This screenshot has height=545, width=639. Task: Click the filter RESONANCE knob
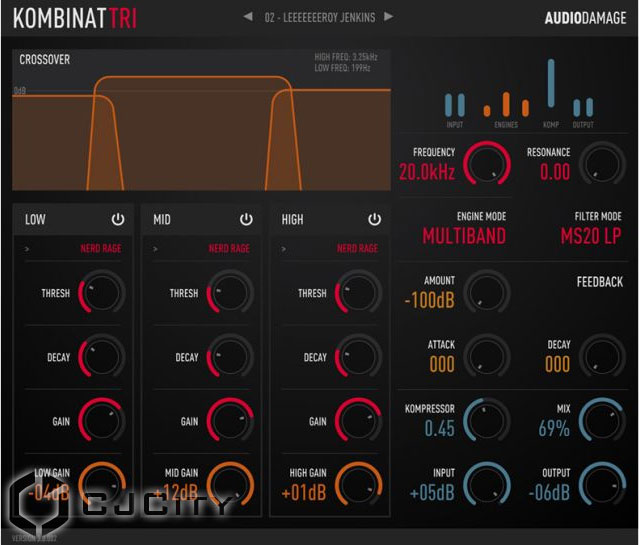pyautogui.click(x=602, y=164)
